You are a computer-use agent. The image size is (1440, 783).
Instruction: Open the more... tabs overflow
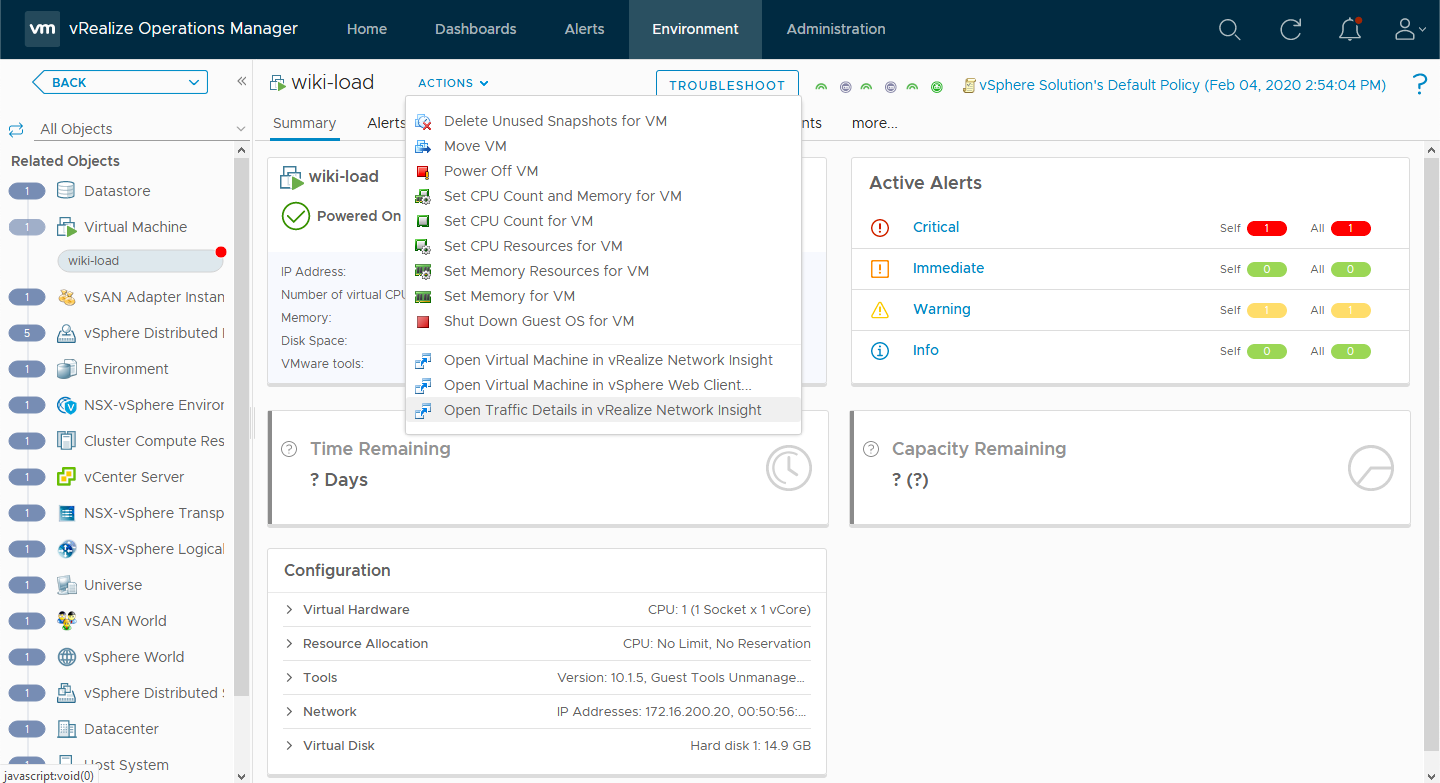tap(875, 123)
